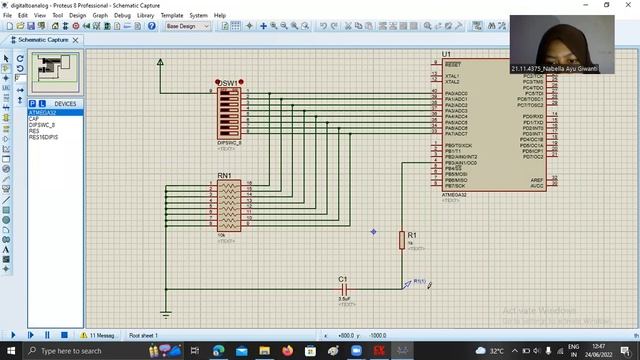
Task: Click the DSW1 DIP switch component
Action: (x=229, y=113)
